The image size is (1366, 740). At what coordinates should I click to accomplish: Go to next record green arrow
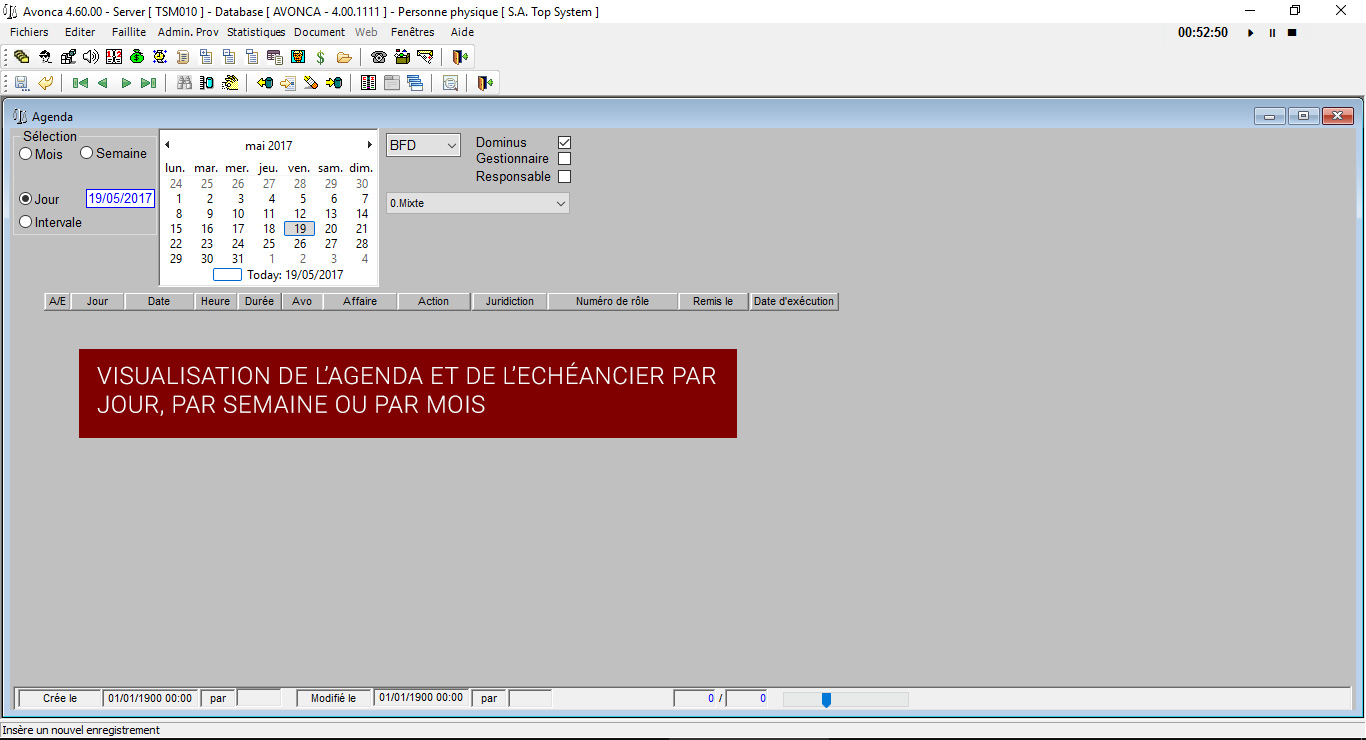pyautogui.click(x=126, y=83)
